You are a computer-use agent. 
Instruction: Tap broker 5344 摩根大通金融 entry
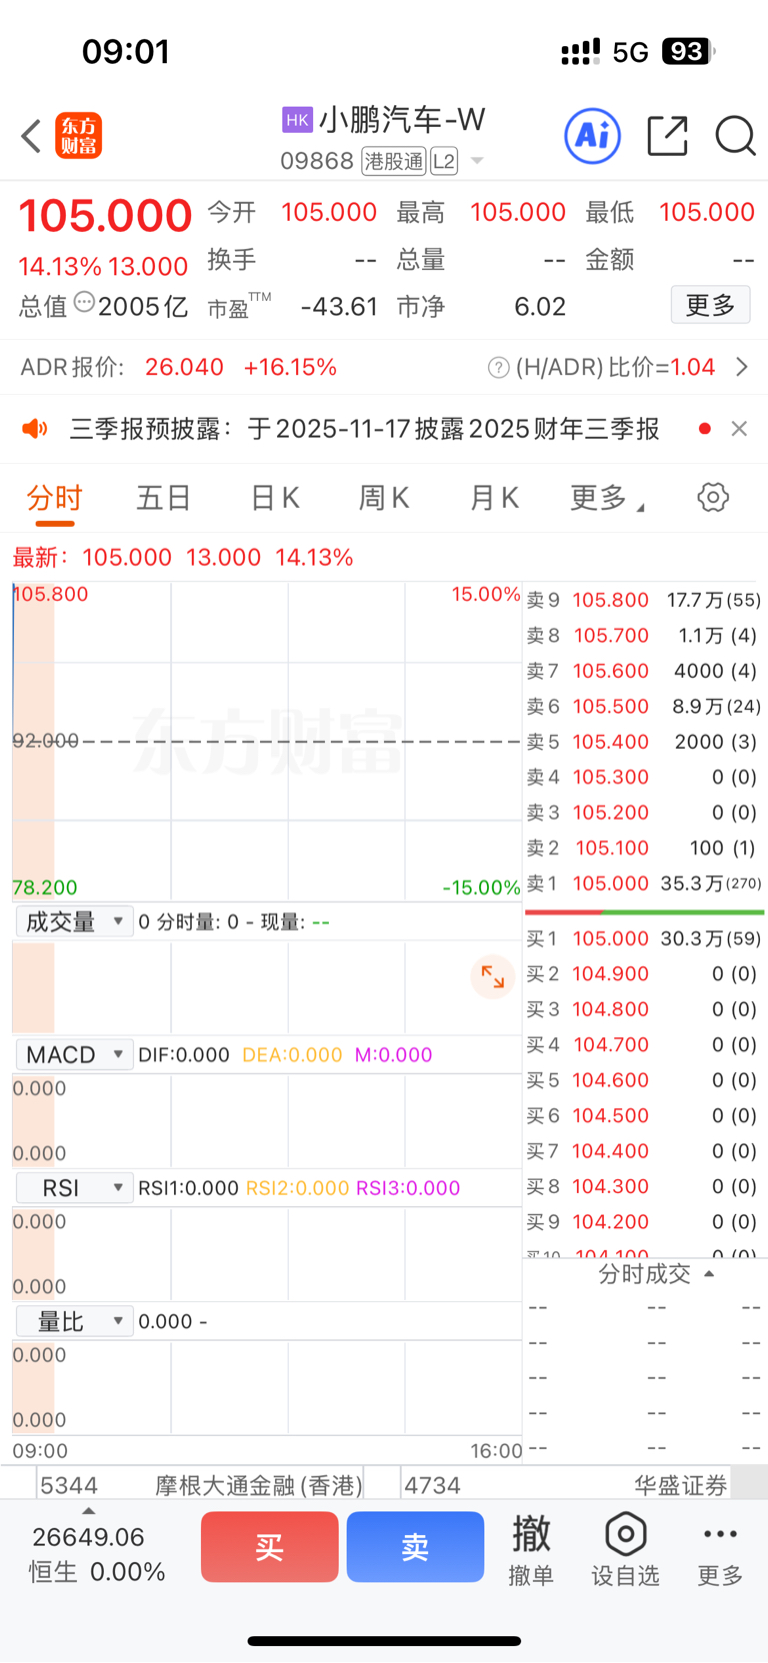(x=200, y=1485)
